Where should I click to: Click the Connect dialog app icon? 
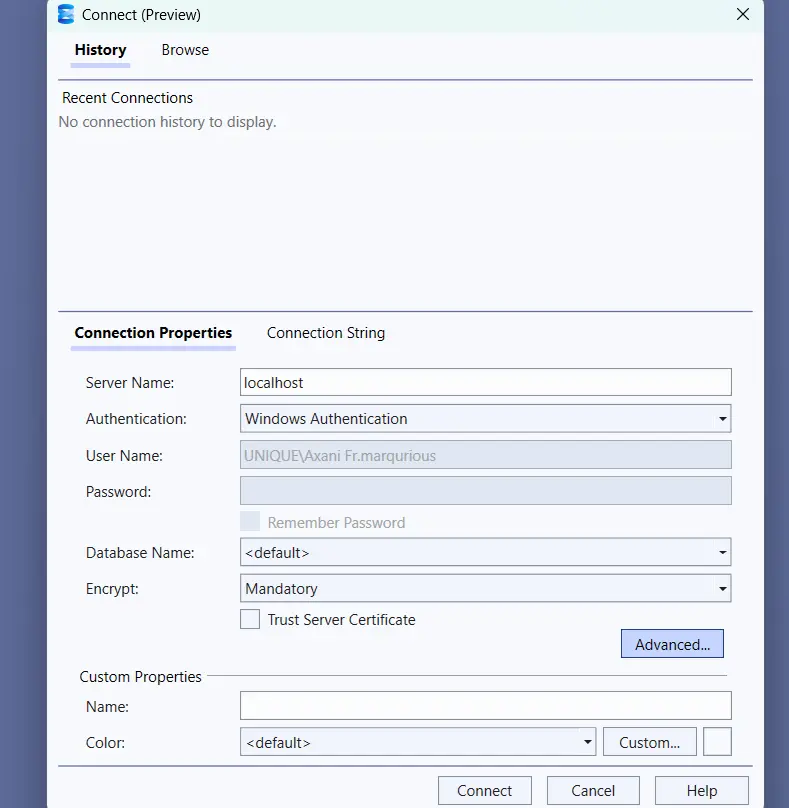[x=66, y=14]
